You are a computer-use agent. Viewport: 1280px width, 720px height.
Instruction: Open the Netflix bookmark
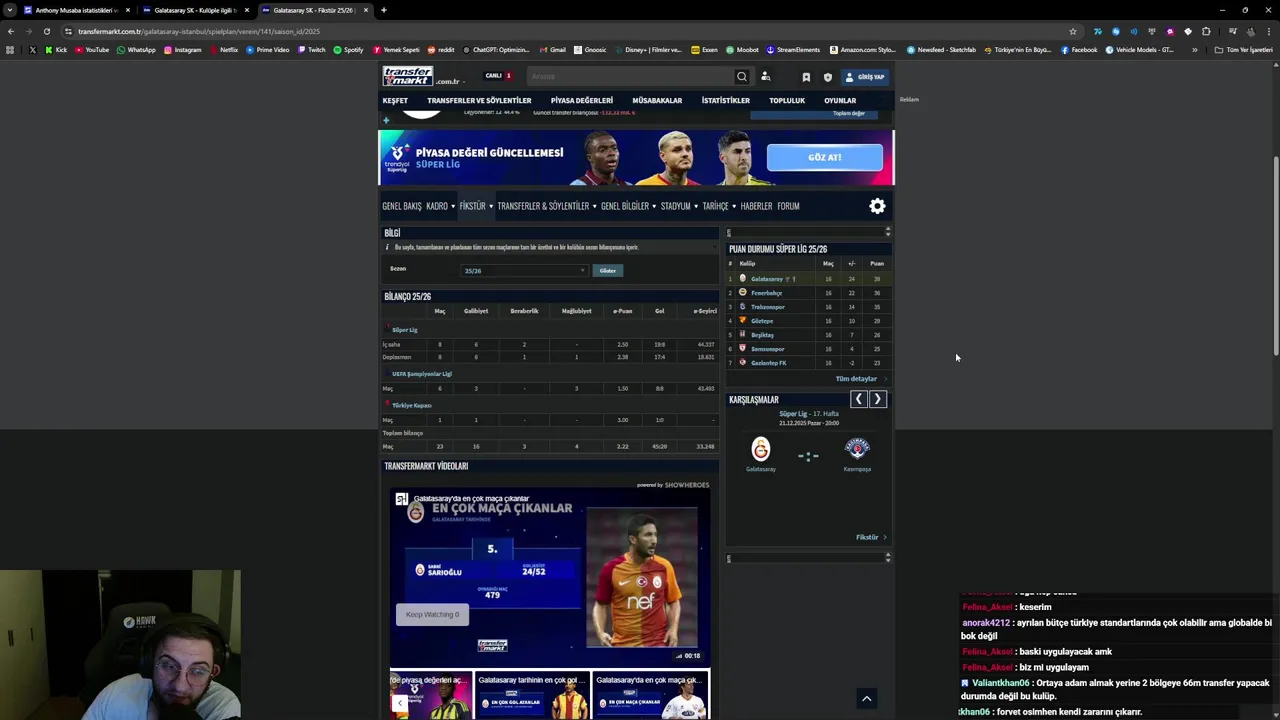[x=224, y=50]
